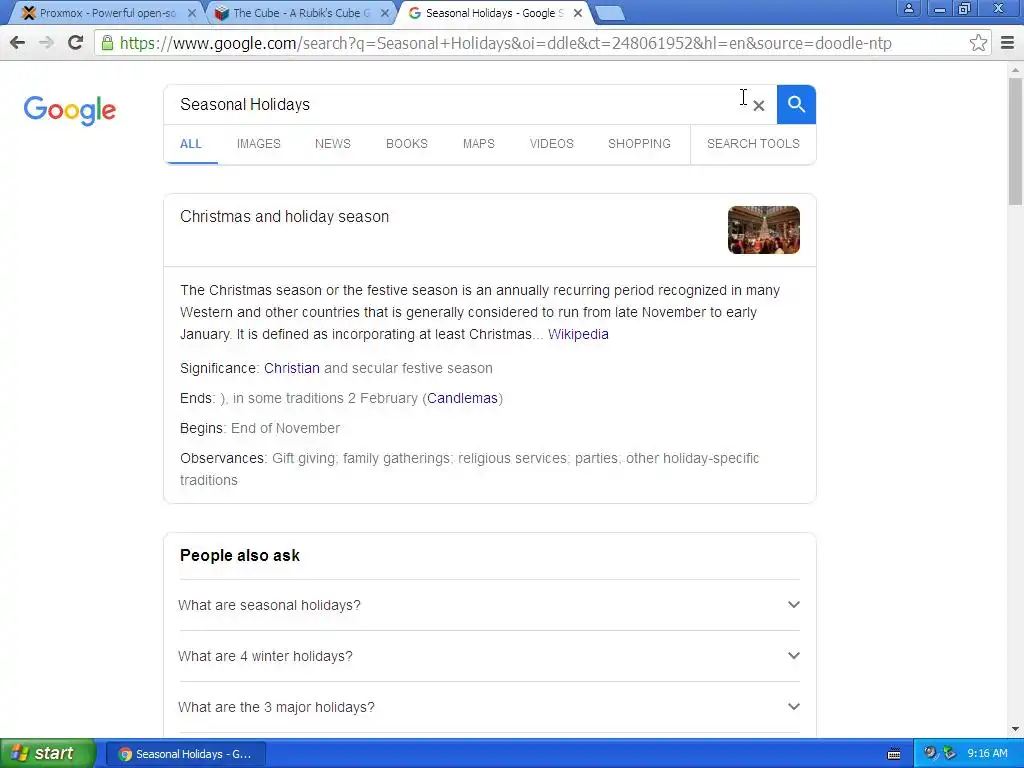Screen dimensions: 1024x768
Task: Open the Windows Start menu
Action: (47, 754)
